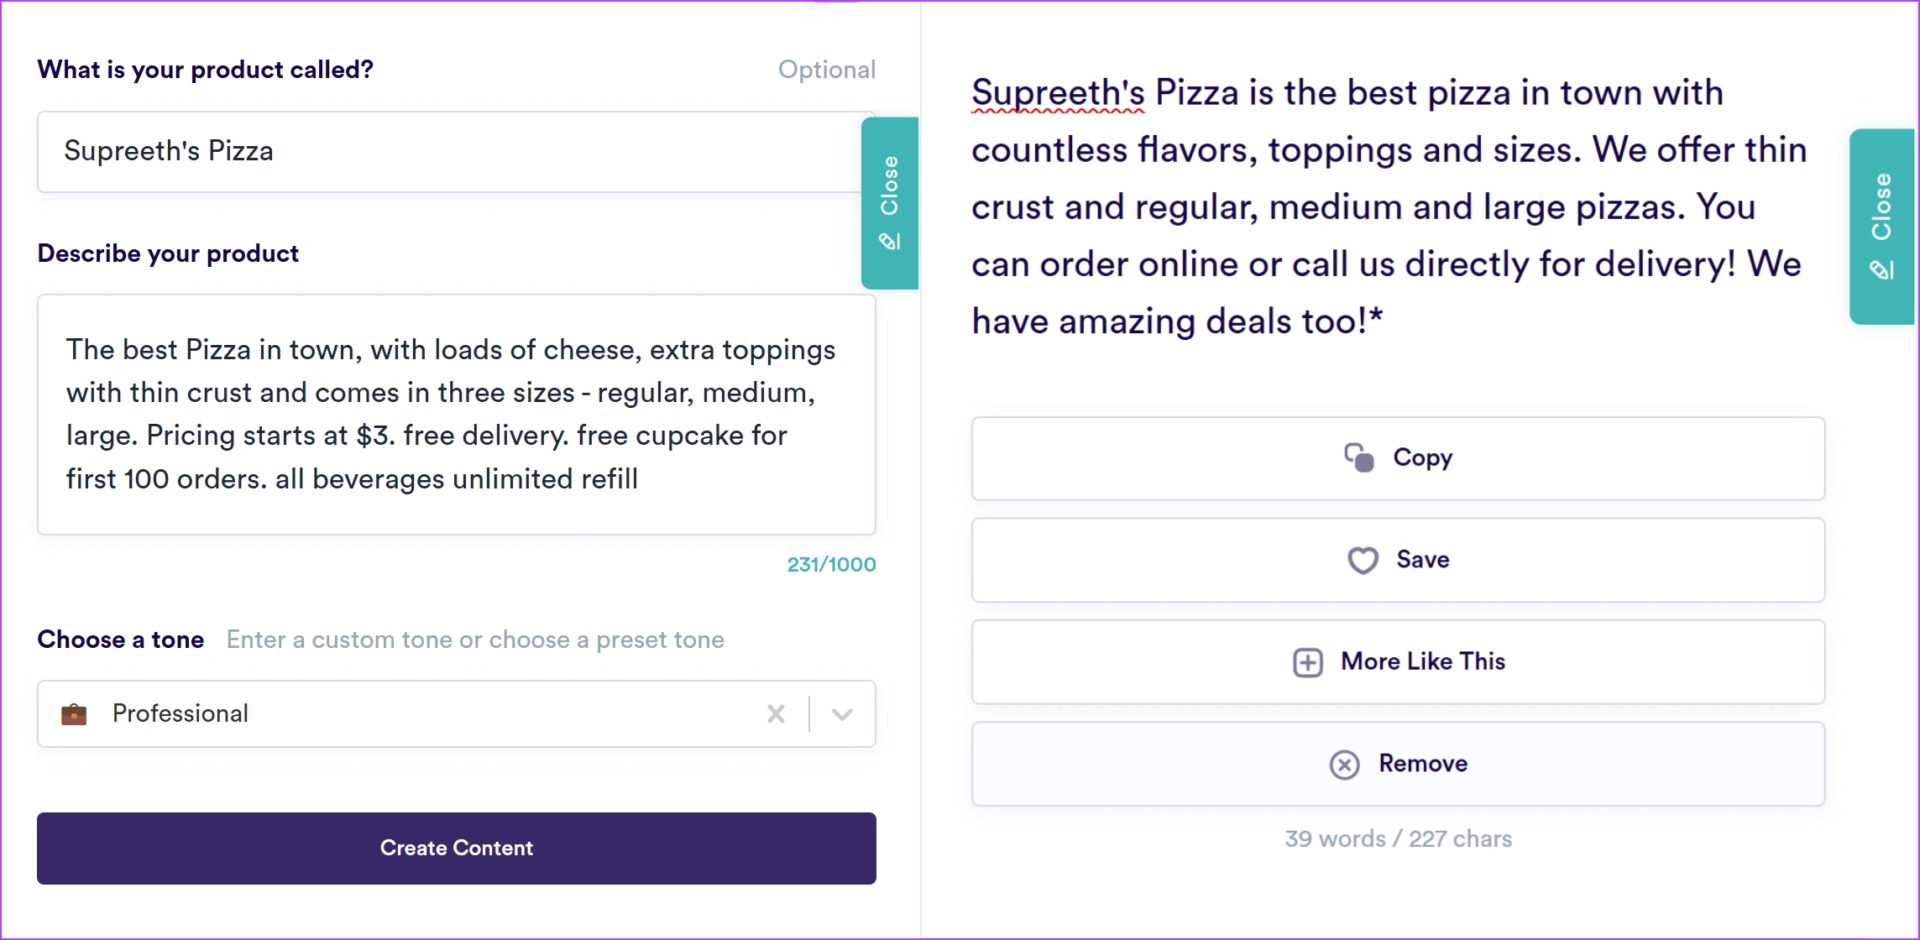Click the circled X Remove icon
The width and height of the screenshot is (1920, 940).
point(1345,764)
